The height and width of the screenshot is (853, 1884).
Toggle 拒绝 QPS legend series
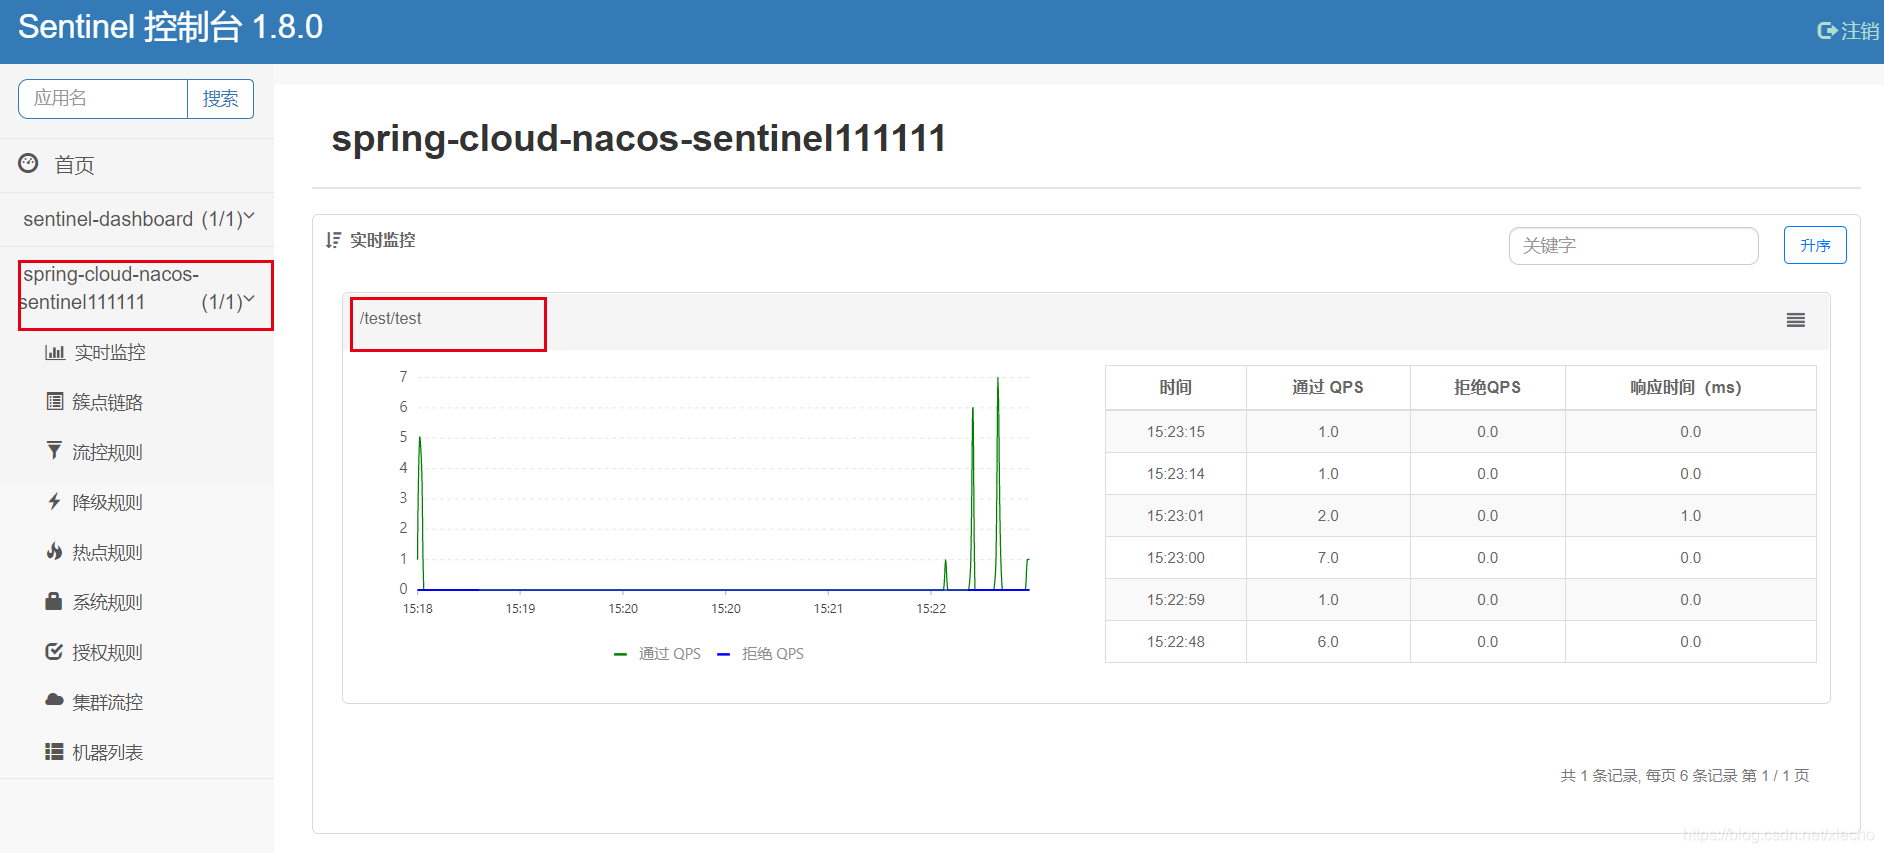coord(761,653)
